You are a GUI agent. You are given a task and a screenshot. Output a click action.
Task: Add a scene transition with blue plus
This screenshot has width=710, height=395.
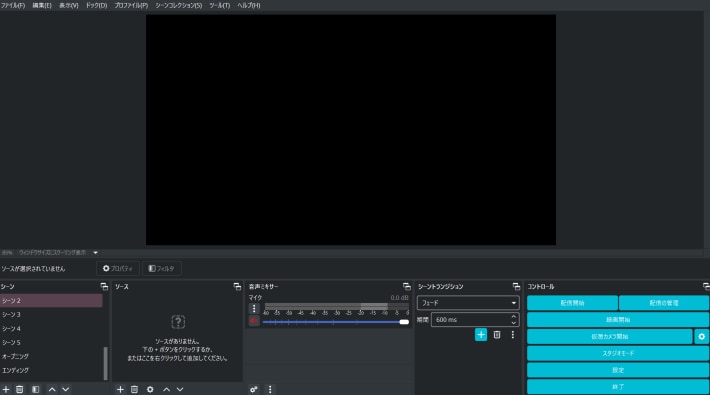point(481,335)
